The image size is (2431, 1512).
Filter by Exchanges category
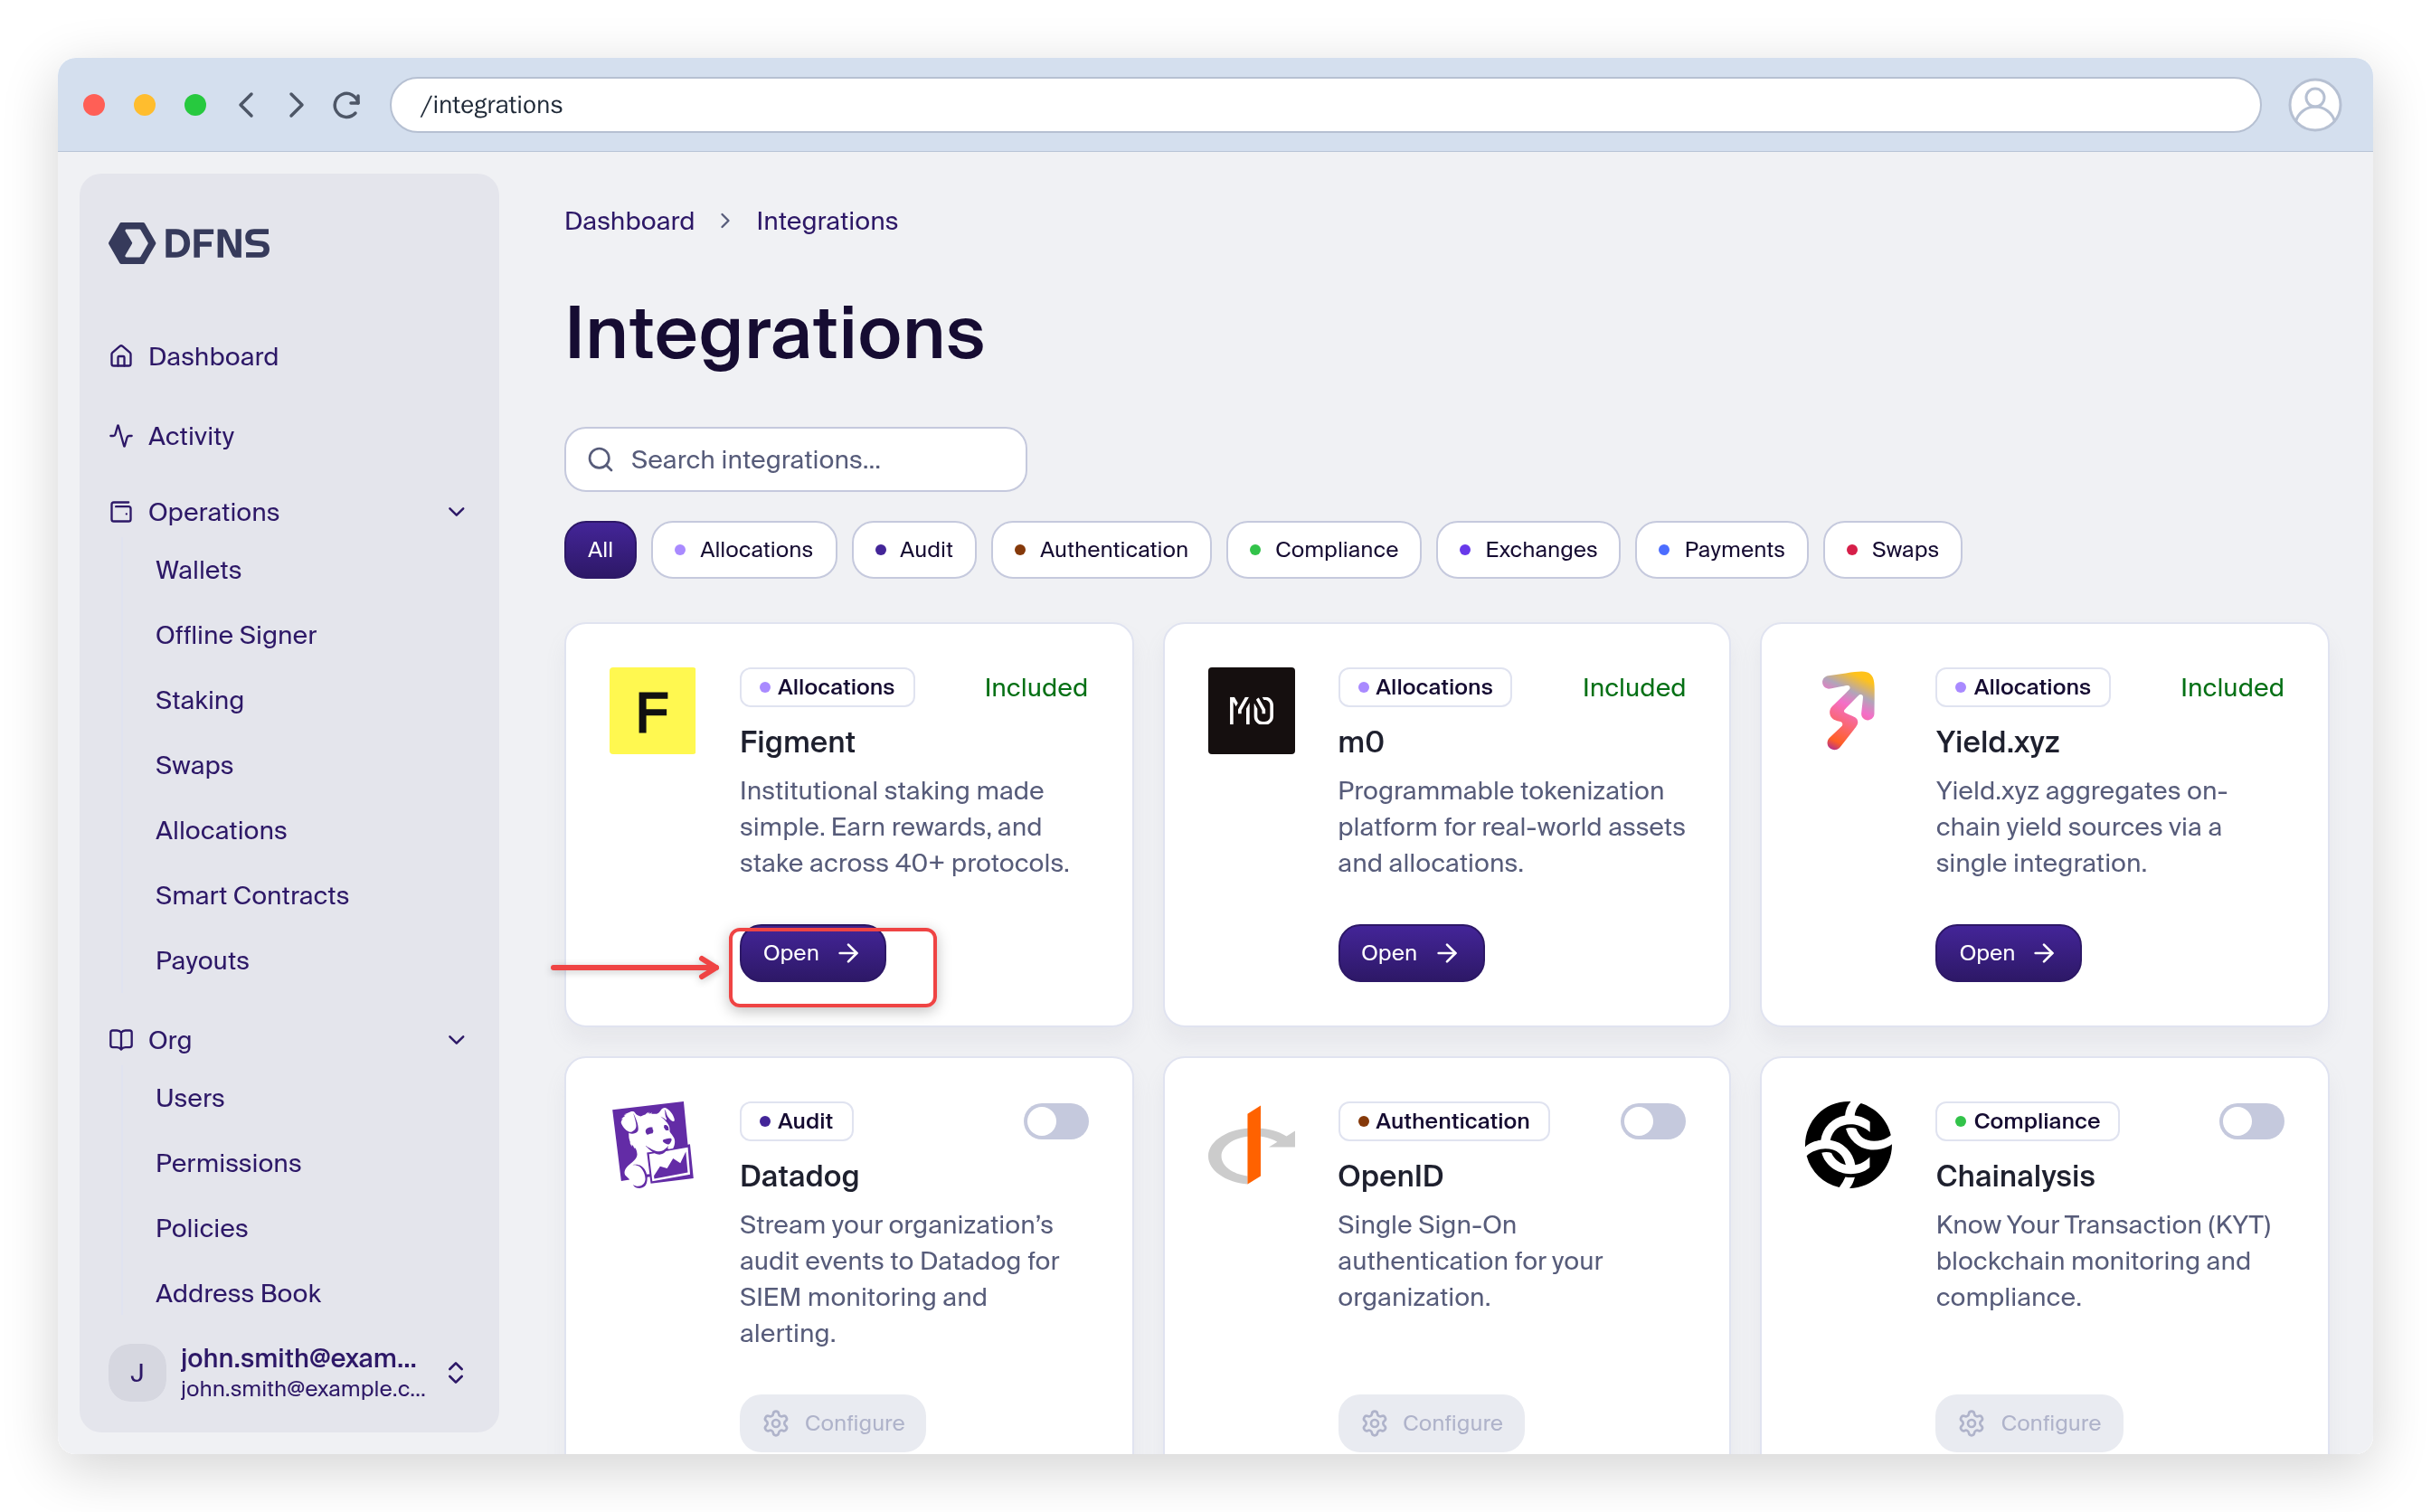click(1527, 549)
